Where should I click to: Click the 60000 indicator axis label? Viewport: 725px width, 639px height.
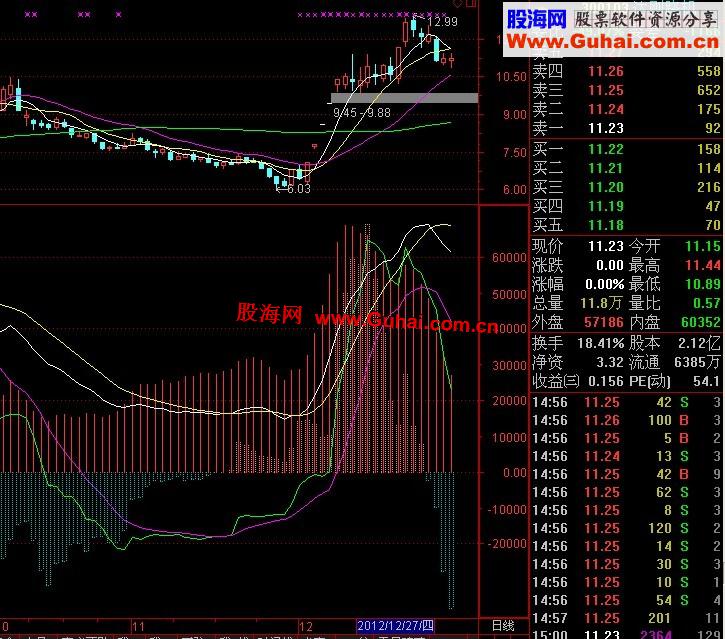click(x=509, y=258)
